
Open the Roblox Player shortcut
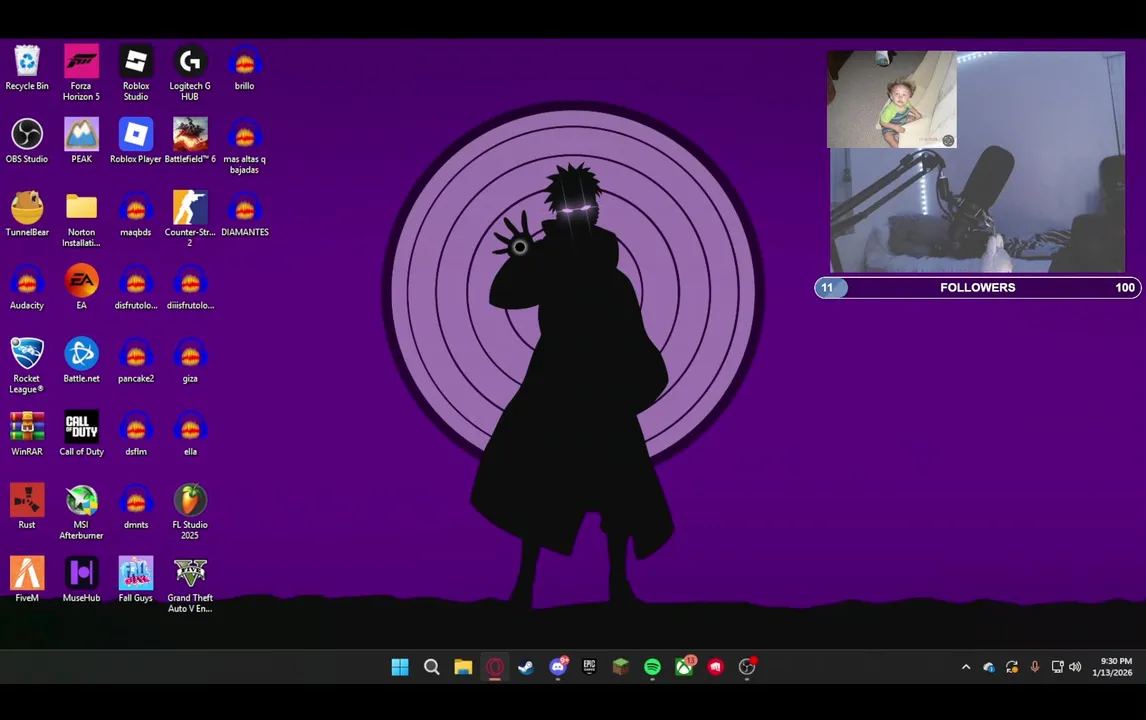136,140
